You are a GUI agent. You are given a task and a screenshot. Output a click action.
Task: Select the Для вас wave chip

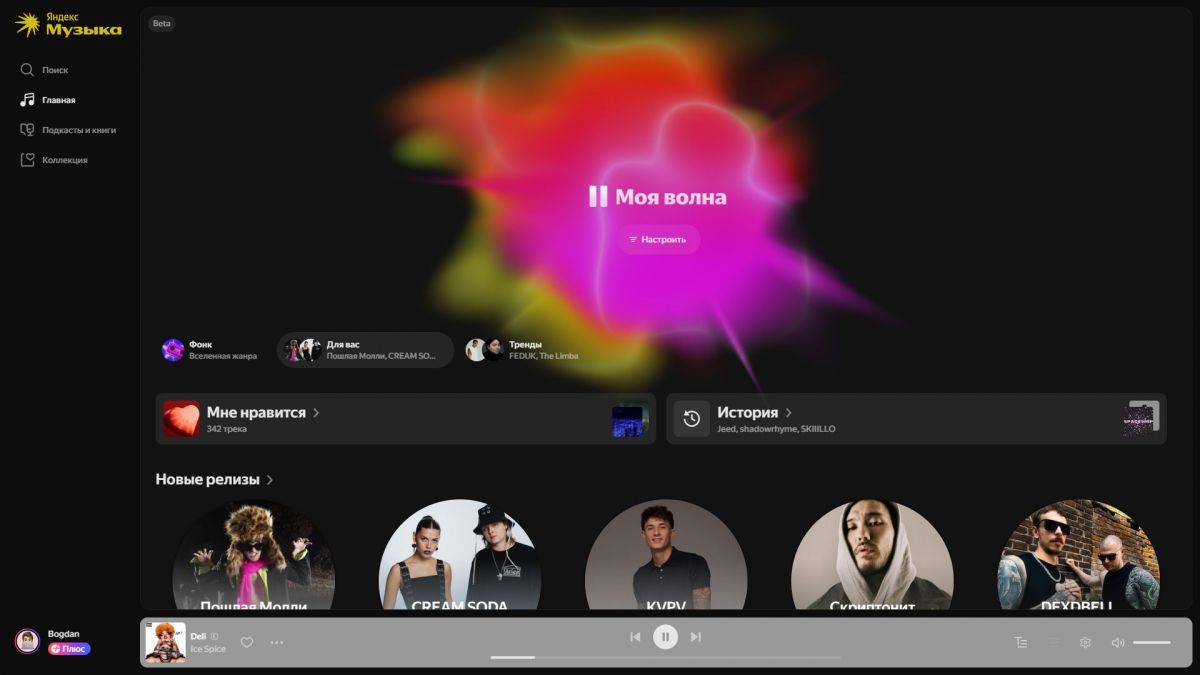tap(365, 350)
